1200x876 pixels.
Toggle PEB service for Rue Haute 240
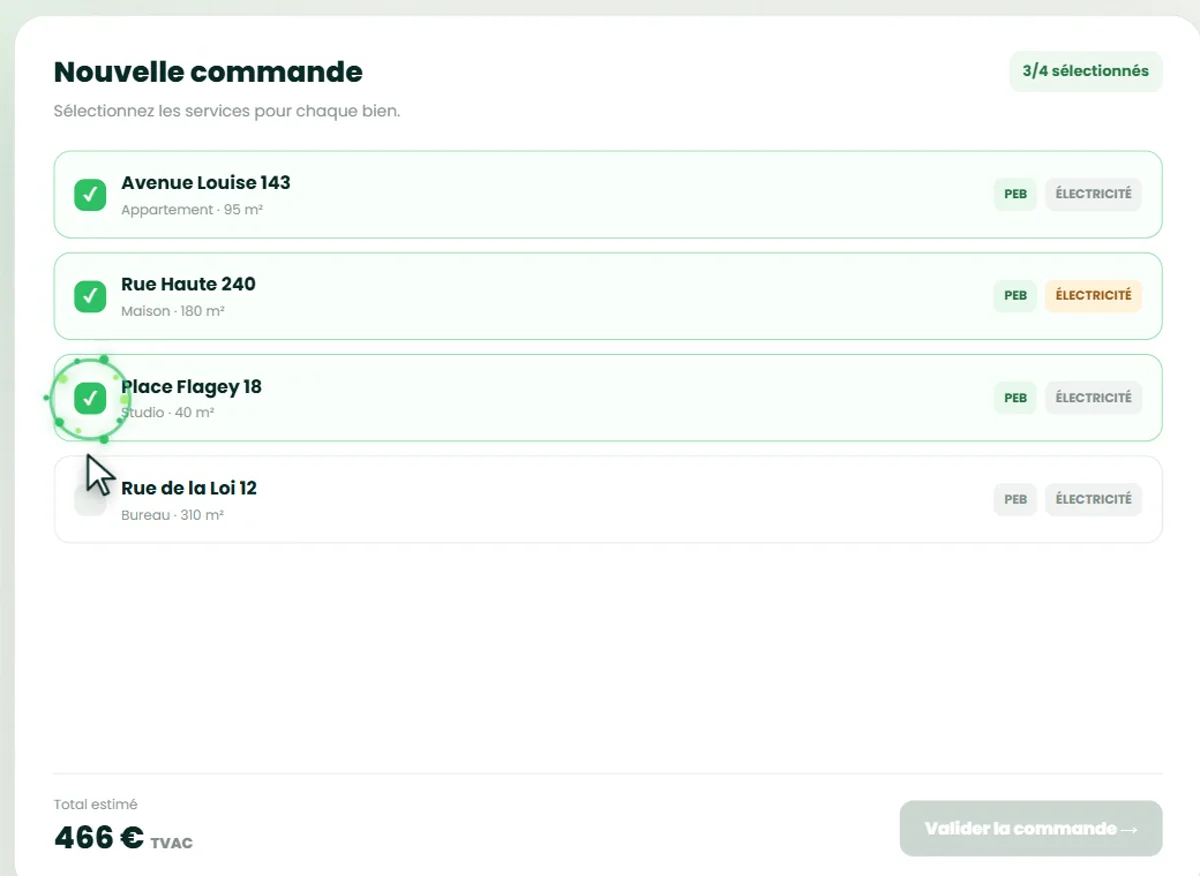tap(1015, 296)
